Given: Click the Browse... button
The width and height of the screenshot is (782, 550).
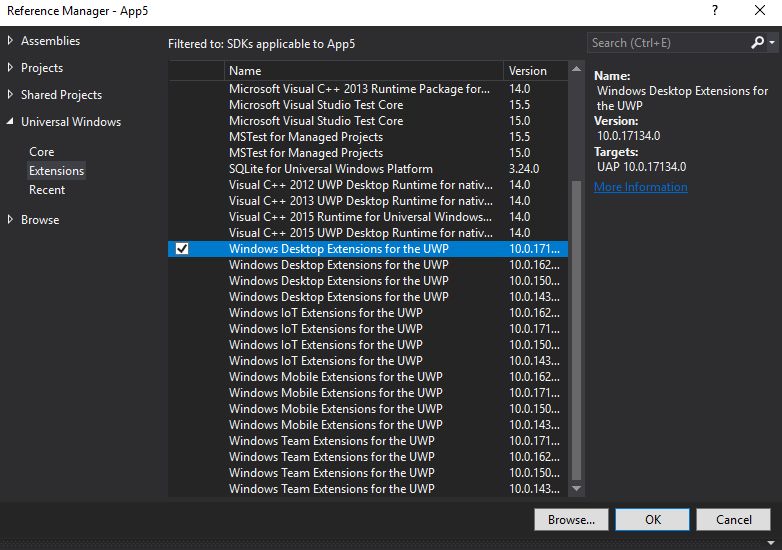Looking at the screenshot, I should click(x=571, y=520).
